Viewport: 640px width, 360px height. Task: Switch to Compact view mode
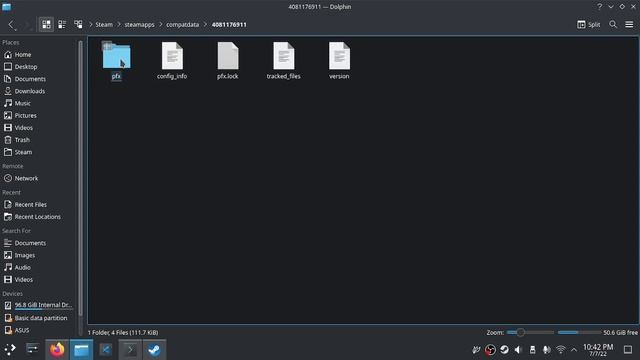62,24
